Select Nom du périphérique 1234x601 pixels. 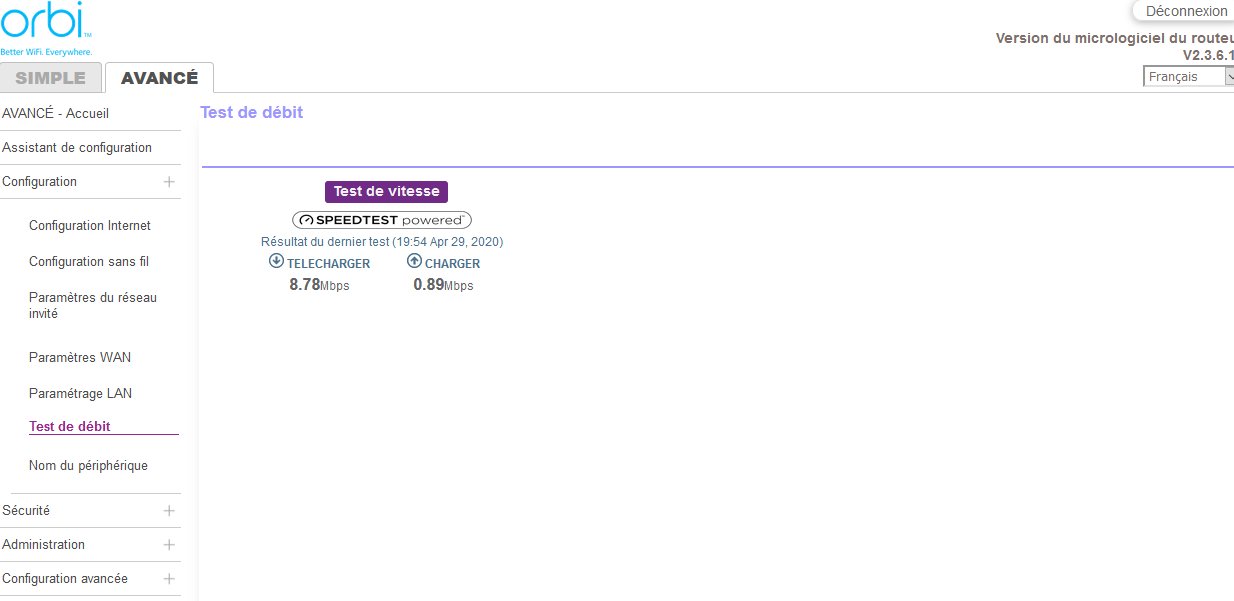[x=88, y=466]
